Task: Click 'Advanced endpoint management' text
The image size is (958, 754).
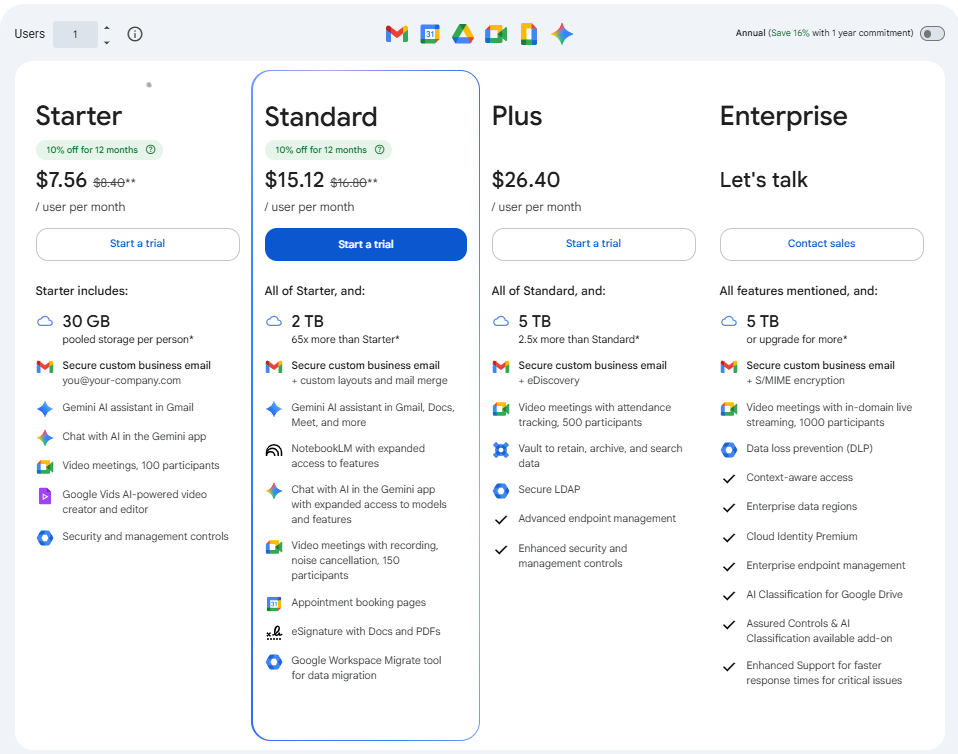Action: pyautogui.click(x=597, y=519)
